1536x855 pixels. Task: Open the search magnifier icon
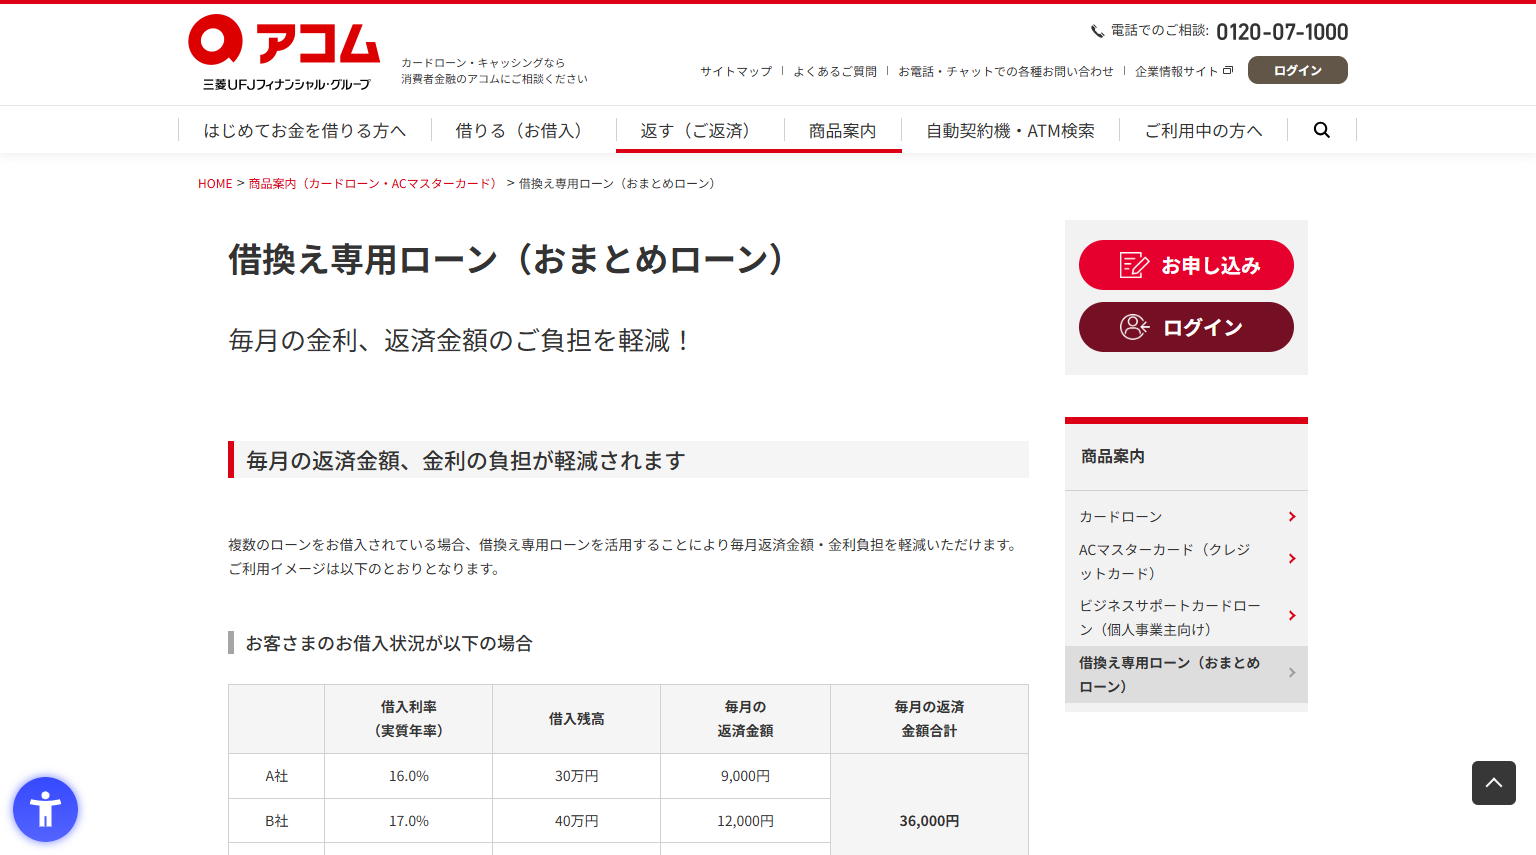tap(1322, 130)
